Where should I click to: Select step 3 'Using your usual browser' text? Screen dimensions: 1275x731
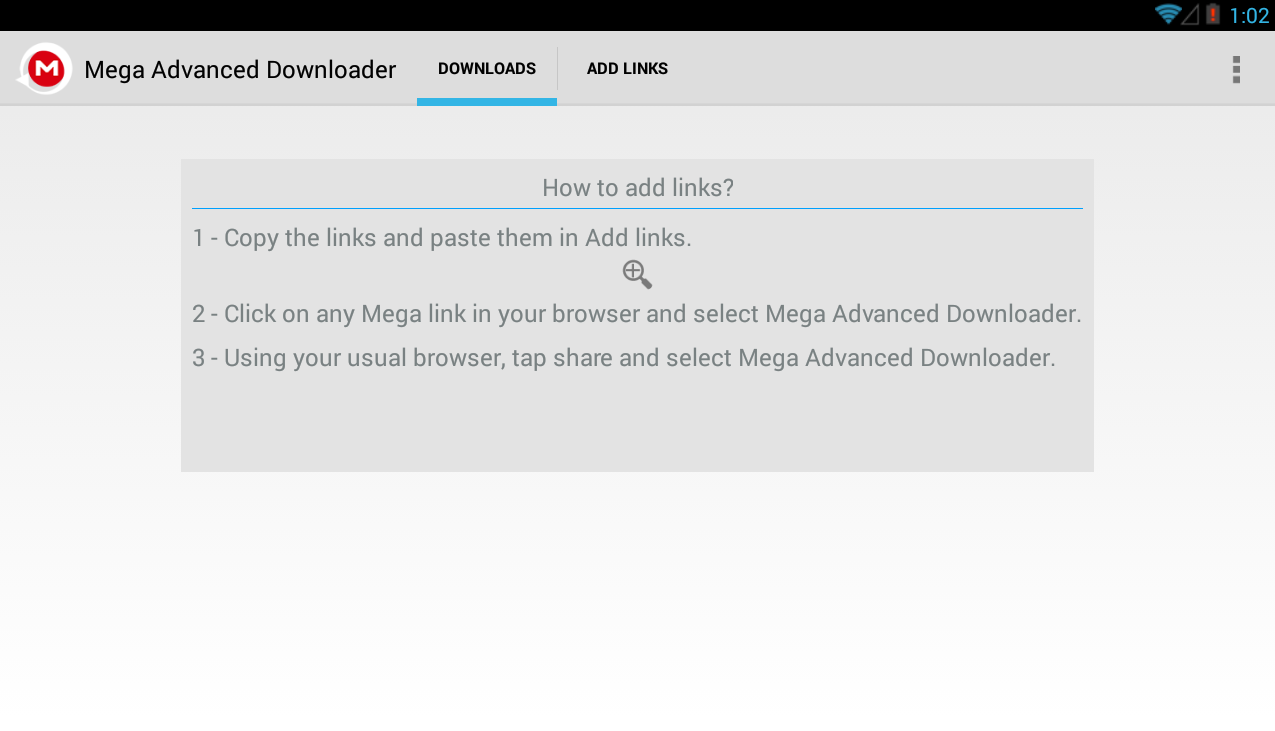click(624, 358)
